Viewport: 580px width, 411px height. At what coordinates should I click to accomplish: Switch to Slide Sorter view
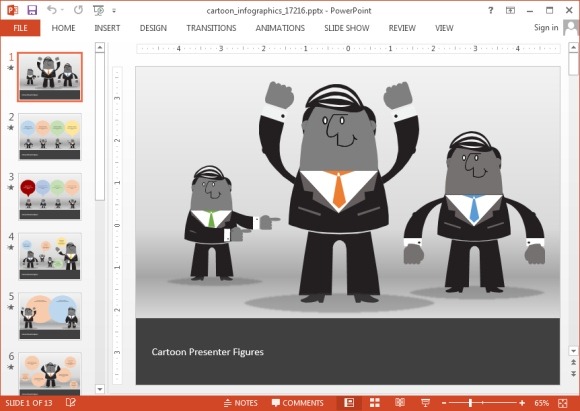[374, 402]
